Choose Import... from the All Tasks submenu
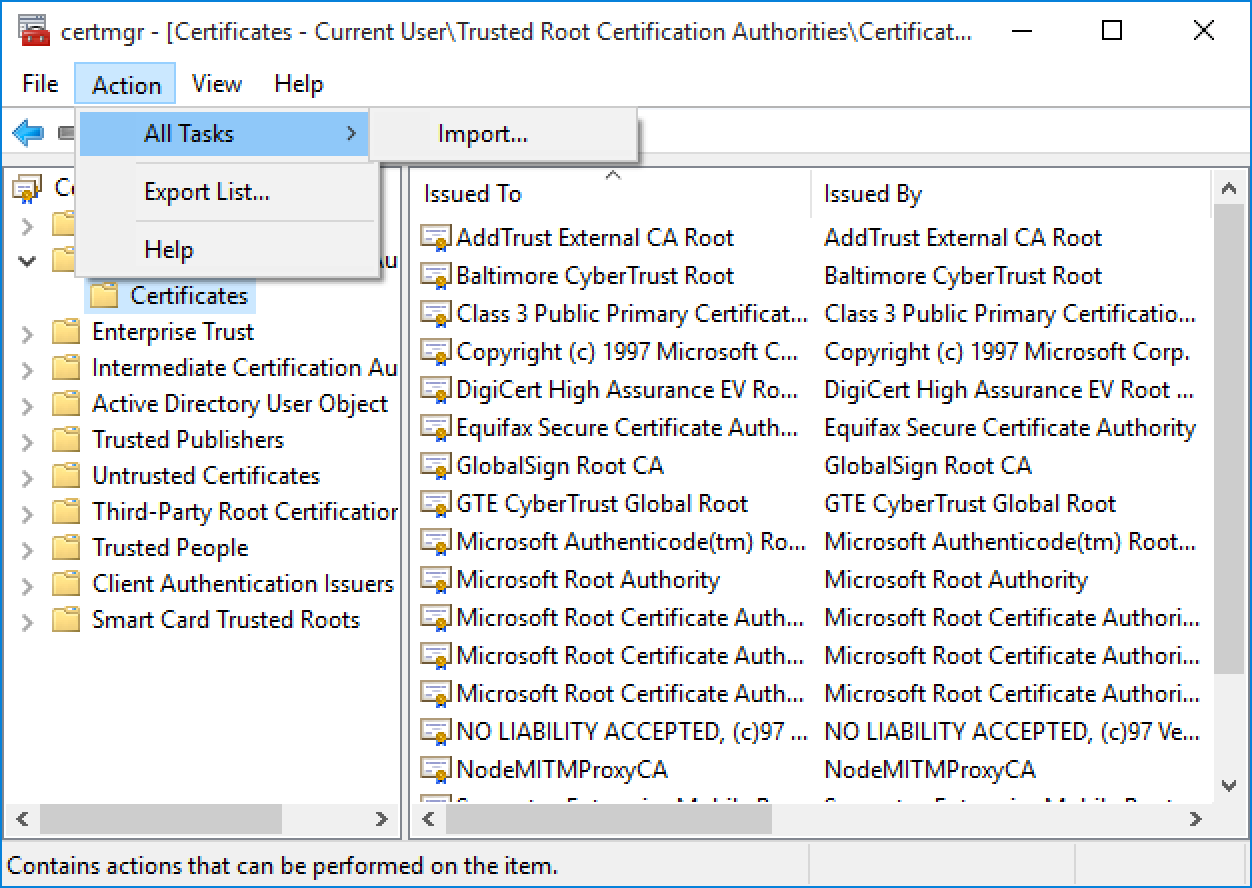The width and height of the screenshot is (1252, 888). pyautogui.click(x=503, y=134)
